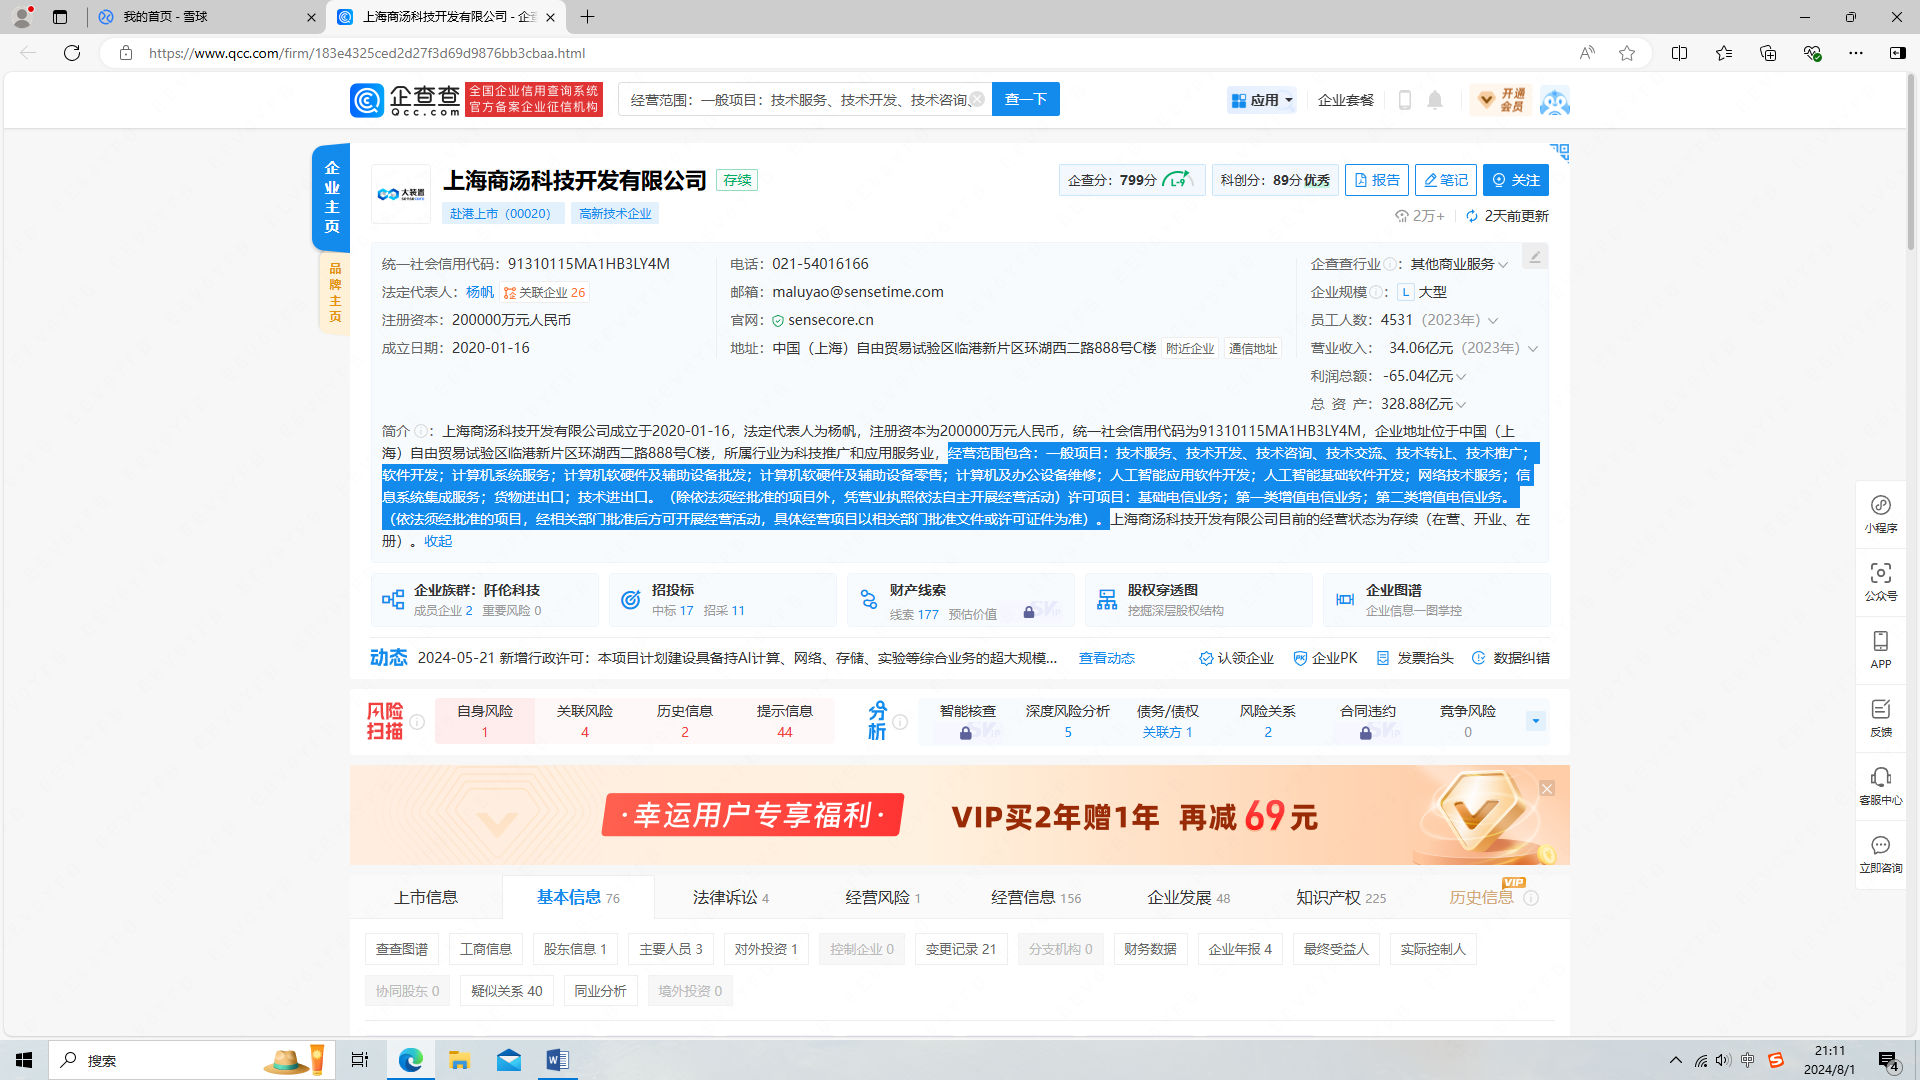Image resolution: width=1920 pixels, height=1080 pixels.
Task: Switch to the 知识产权 tab
Action: [1341, 897]
